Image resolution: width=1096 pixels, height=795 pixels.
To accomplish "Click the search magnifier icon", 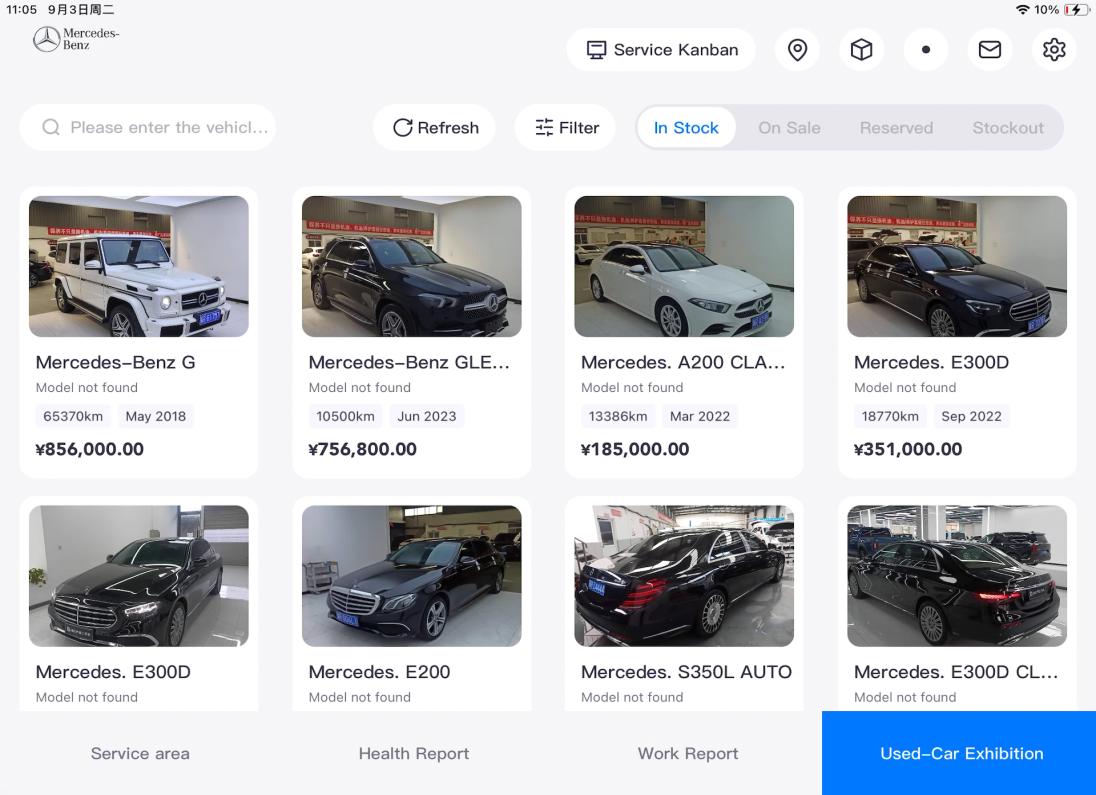I will pos(51,127).
